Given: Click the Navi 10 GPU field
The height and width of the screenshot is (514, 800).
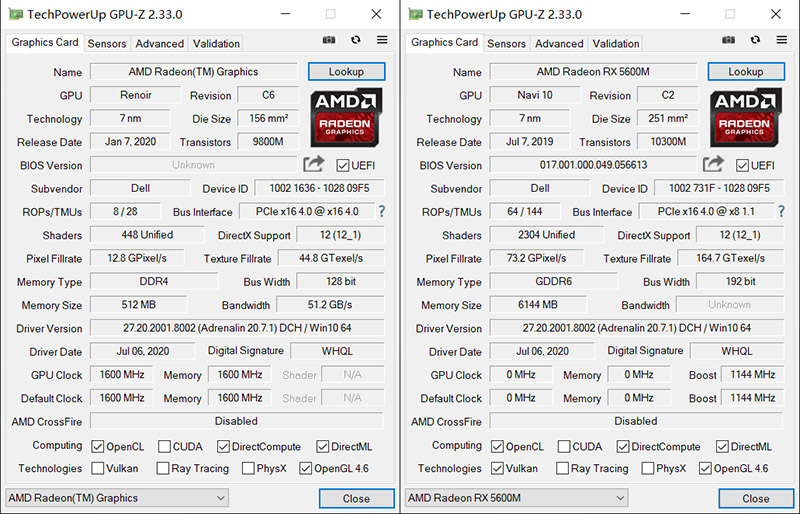Looking at the screenshot, I should click(x=535, y=95).
